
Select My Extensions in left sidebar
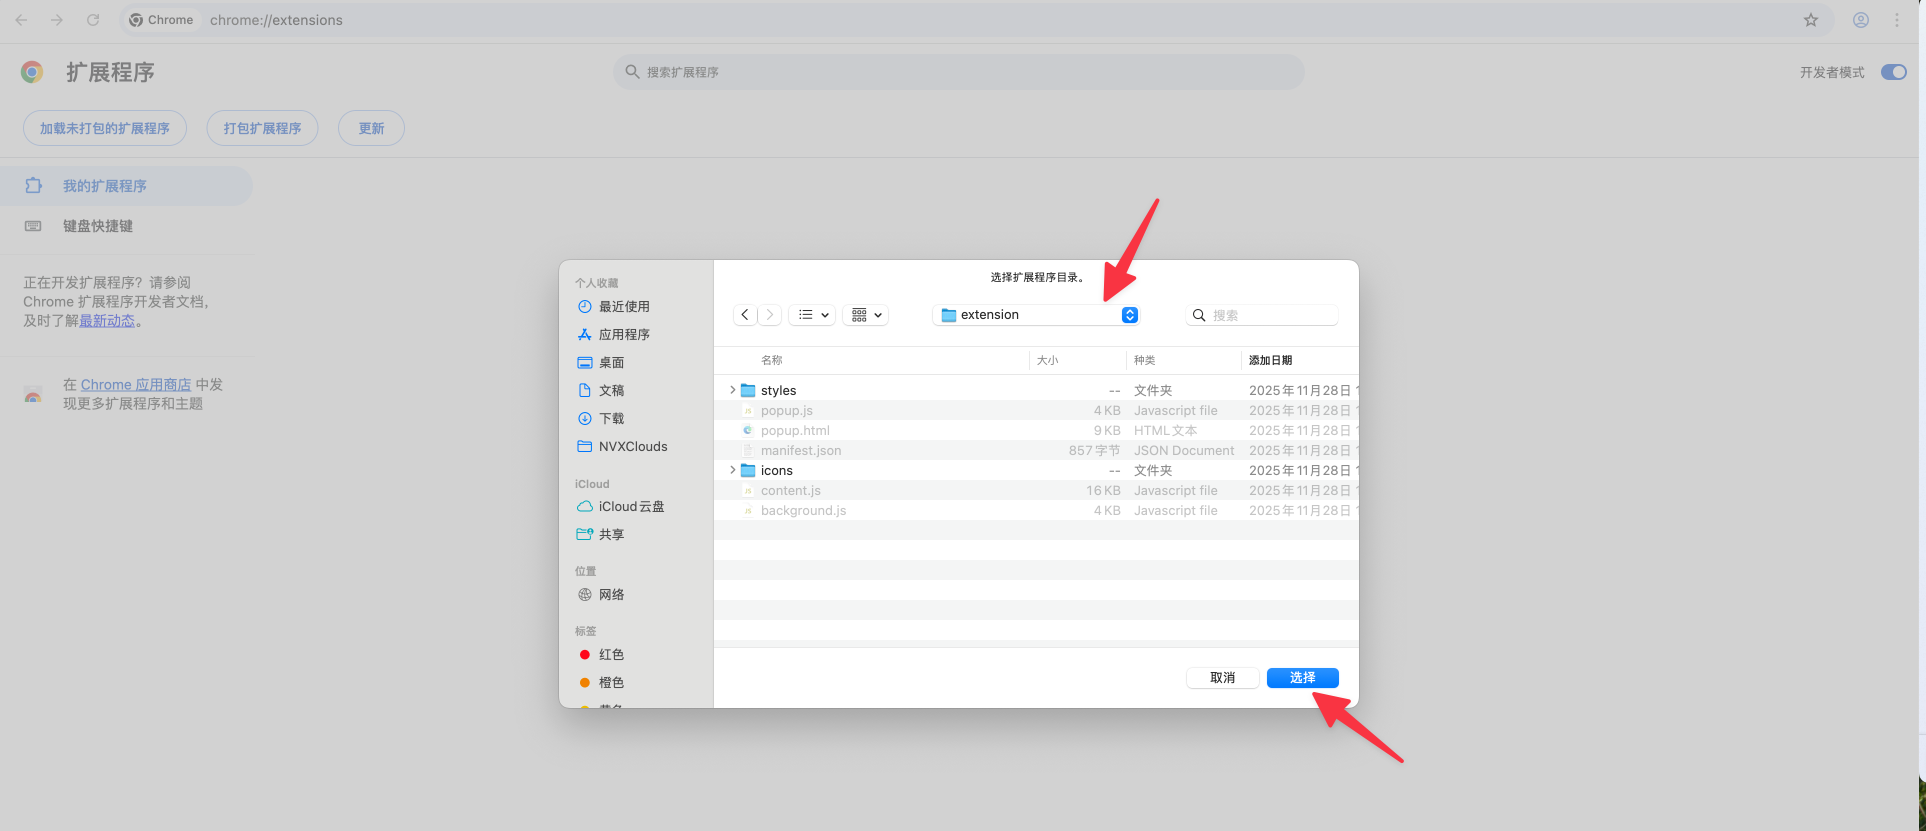pos(104,186)
